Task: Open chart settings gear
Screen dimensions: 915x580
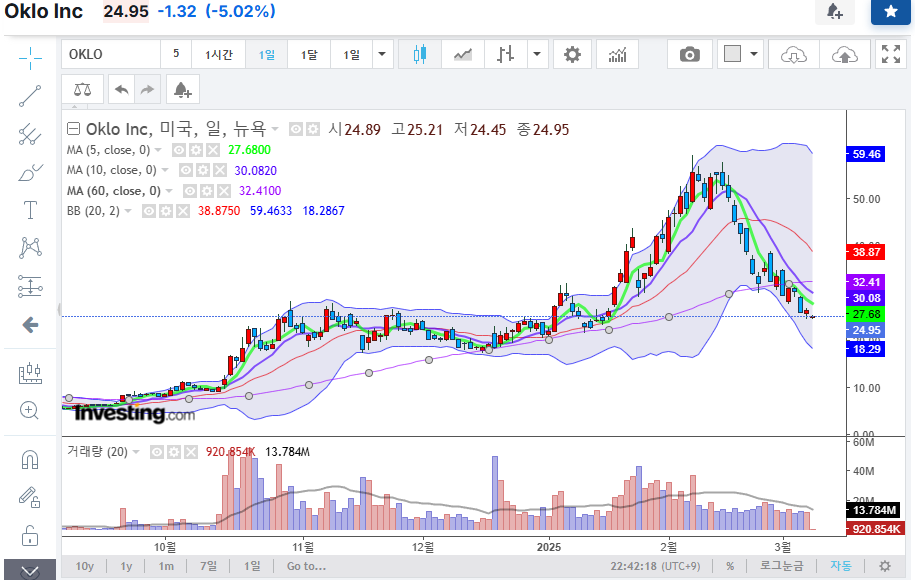Action: tap(572, 55)
